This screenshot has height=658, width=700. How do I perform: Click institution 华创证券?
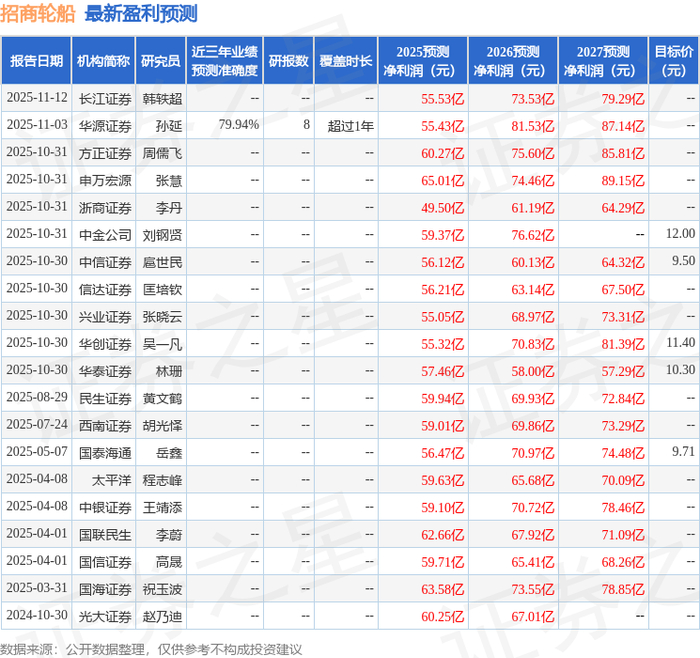coord(105,344)
